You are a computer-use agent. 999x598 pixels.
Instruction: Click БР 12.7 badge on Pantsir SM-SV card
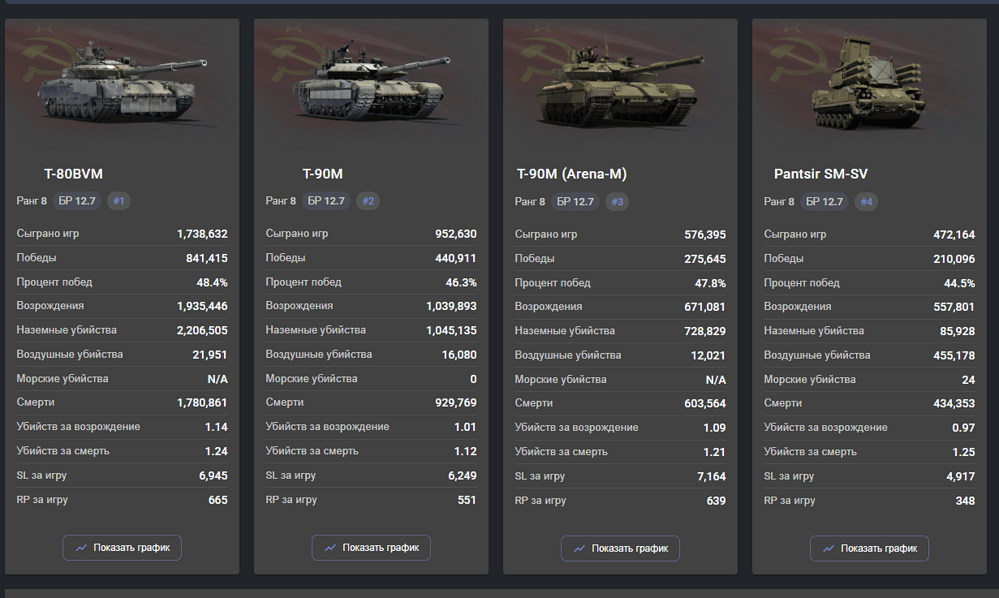[x=824, y=202]
